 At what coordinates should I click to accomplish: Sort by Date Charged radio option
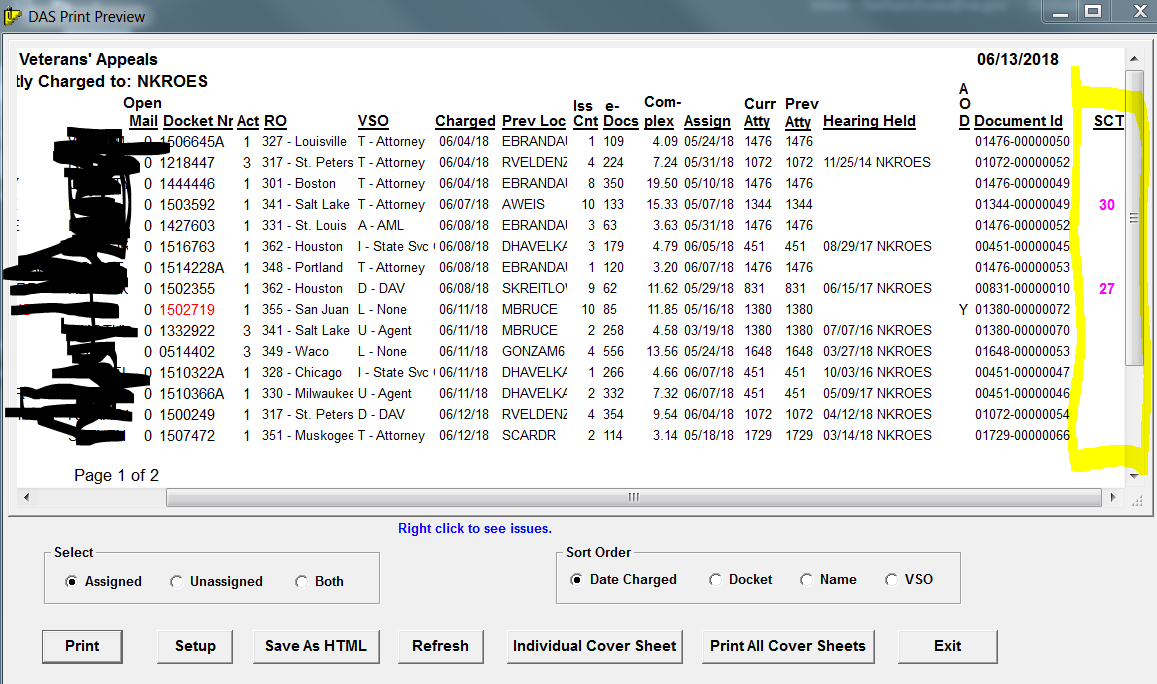576,579
